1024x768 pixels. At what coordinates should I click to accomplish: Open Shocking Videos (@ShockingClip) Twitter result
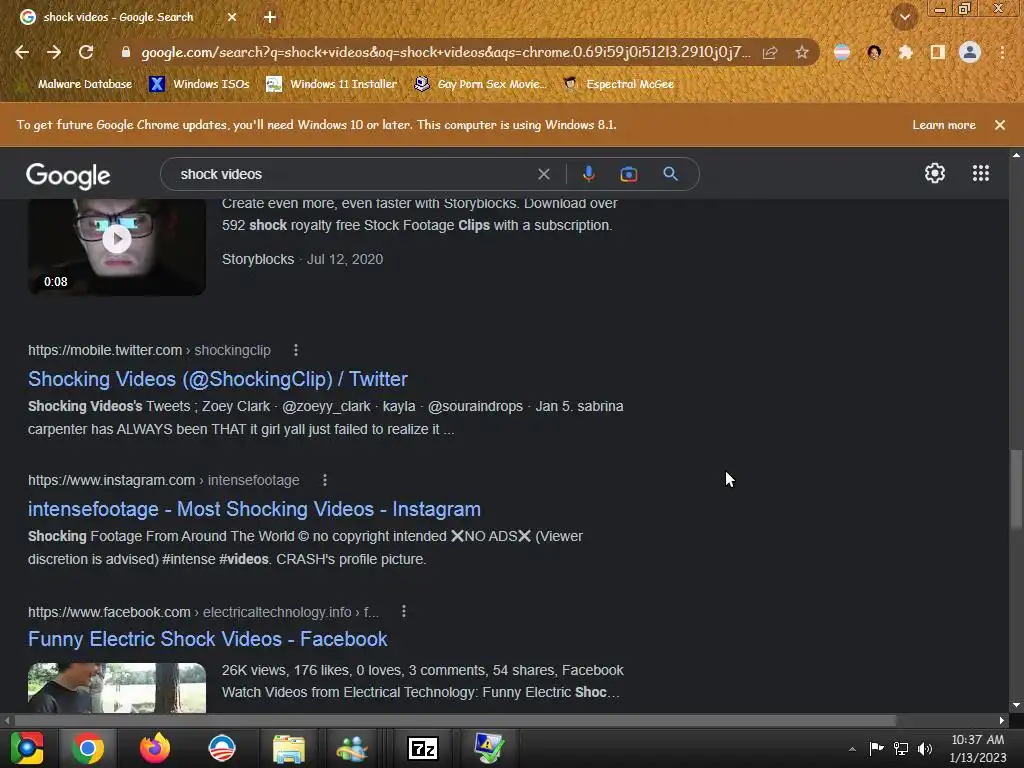pos(217,379)
